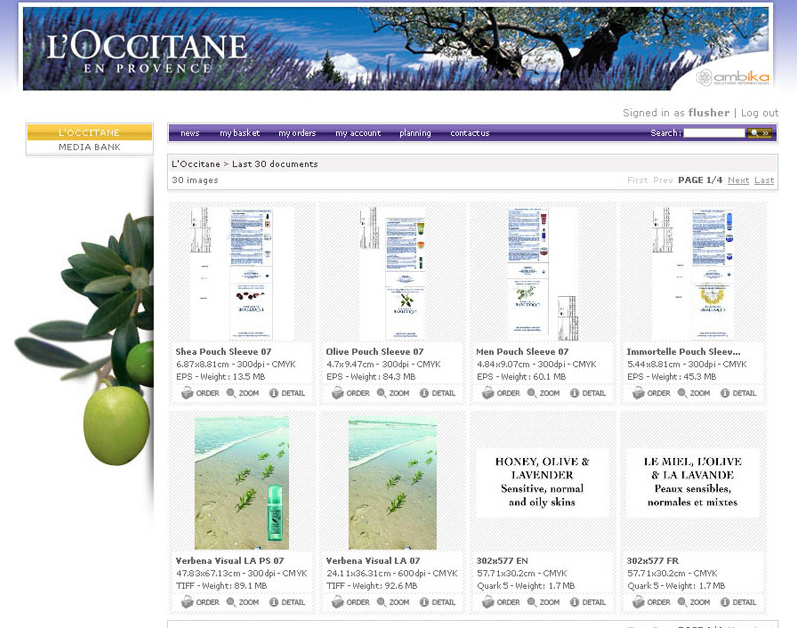Screen dimensions: 797x628
Task: Click the title 'Shea Pouch Sleeve 07'
Action: (223, 352)
